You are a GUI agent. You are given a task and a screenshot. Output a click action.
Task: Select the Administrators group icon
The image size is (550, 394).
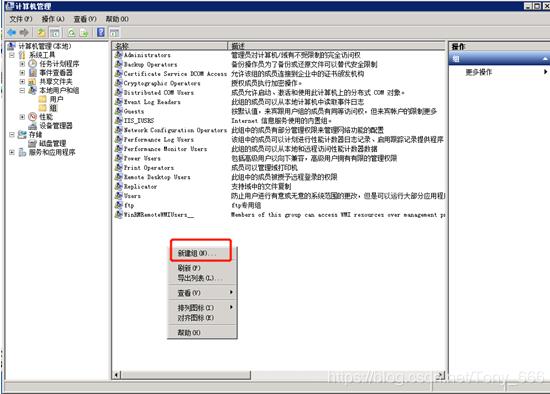[x=119, y=55]
